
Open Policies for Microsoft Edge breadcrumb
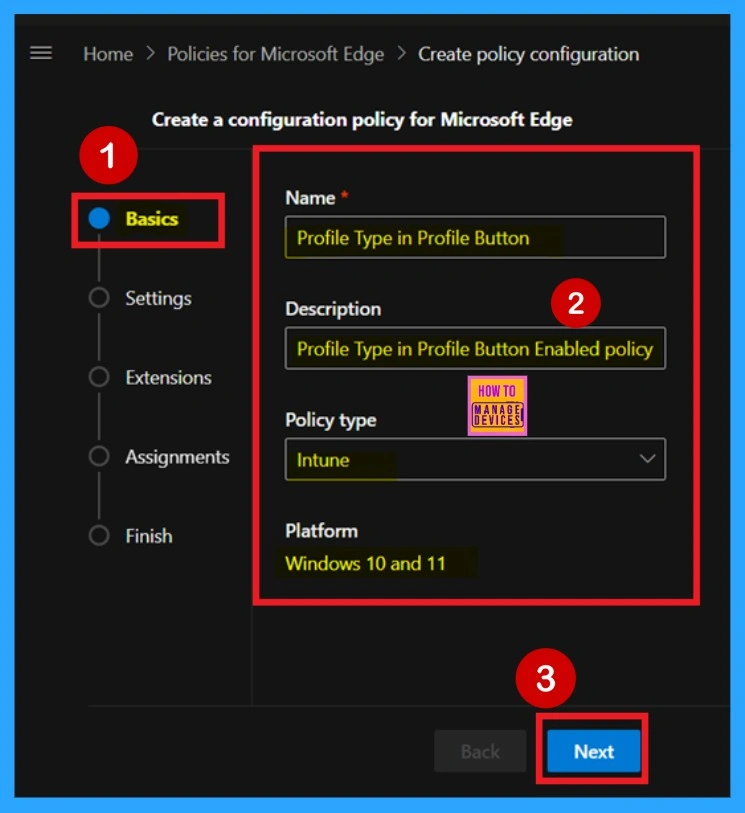[x=275, y=54]
